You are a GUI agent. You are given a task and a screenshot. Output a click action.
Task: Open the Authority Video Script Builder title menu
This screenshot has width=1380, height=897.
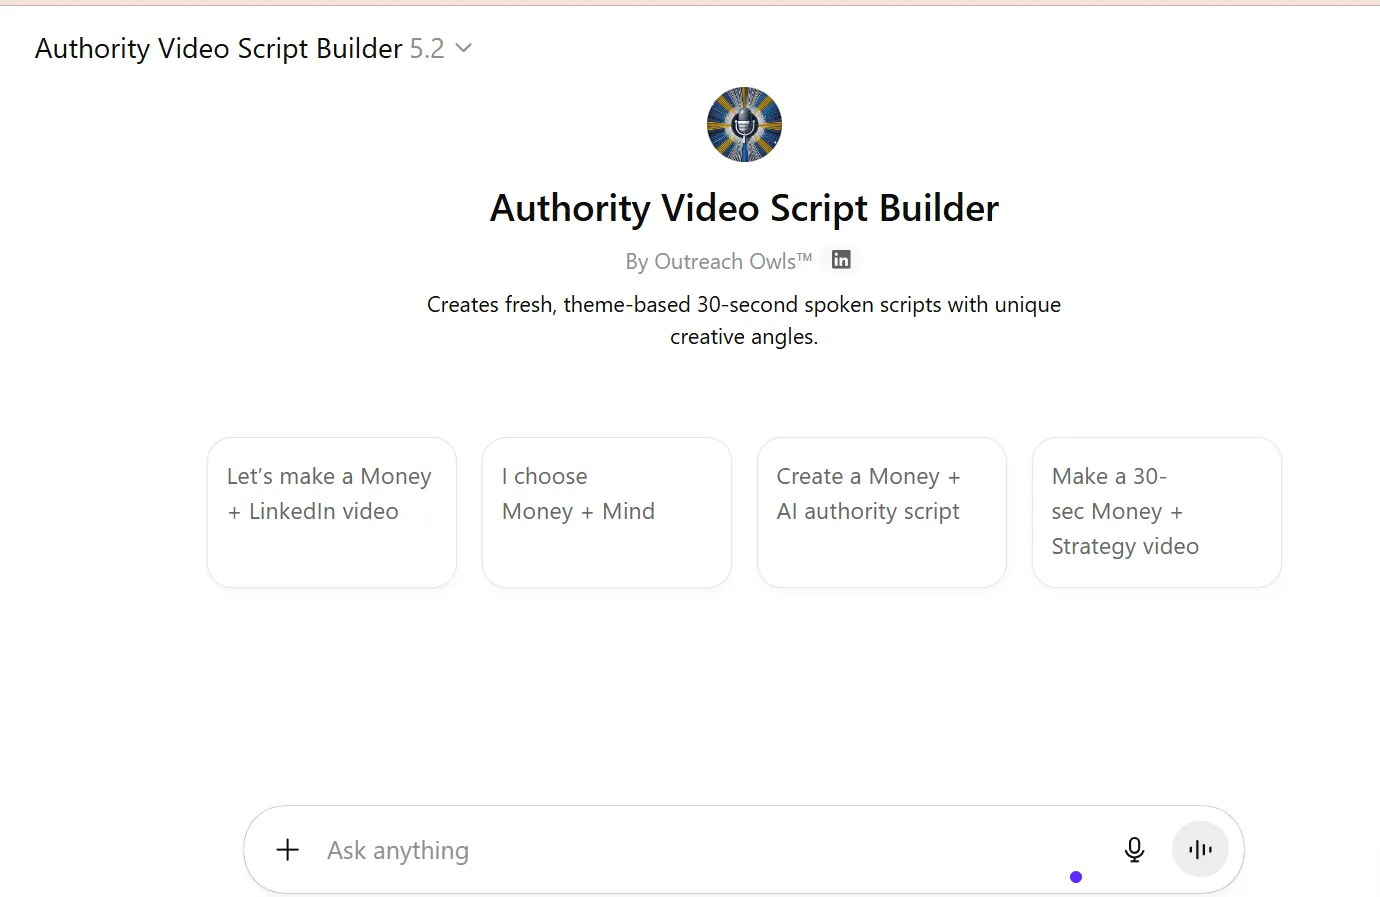pos(218,48)
